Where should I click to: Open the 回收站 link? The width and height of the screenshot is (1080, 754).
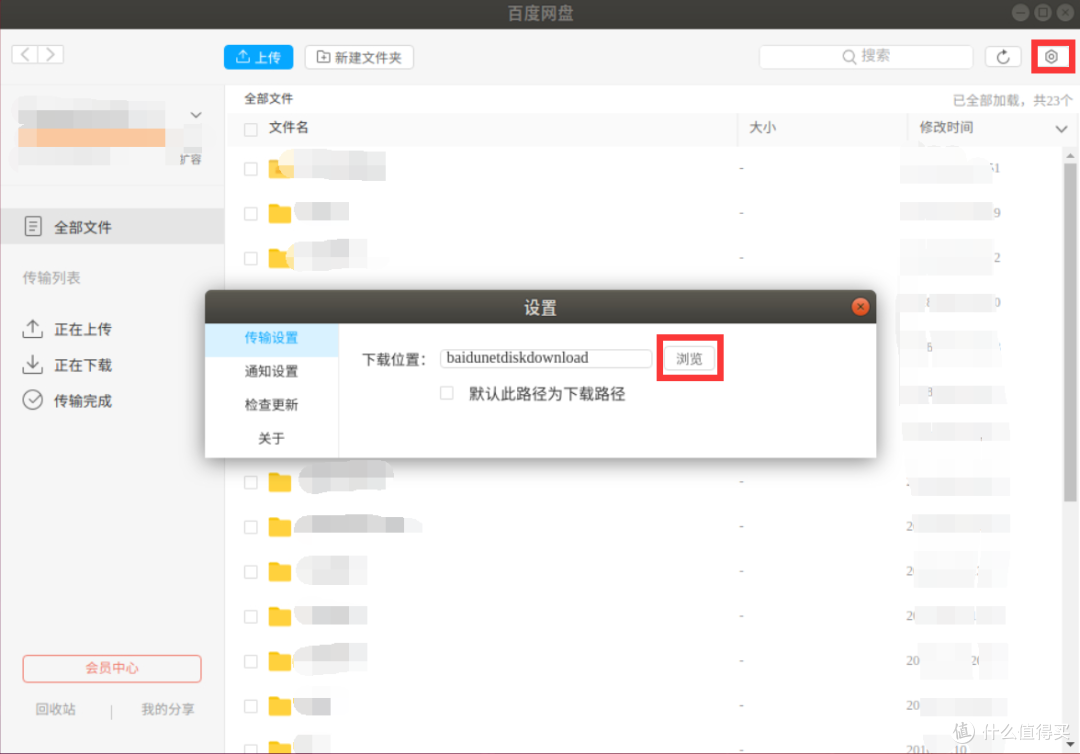tap(56, 709)
